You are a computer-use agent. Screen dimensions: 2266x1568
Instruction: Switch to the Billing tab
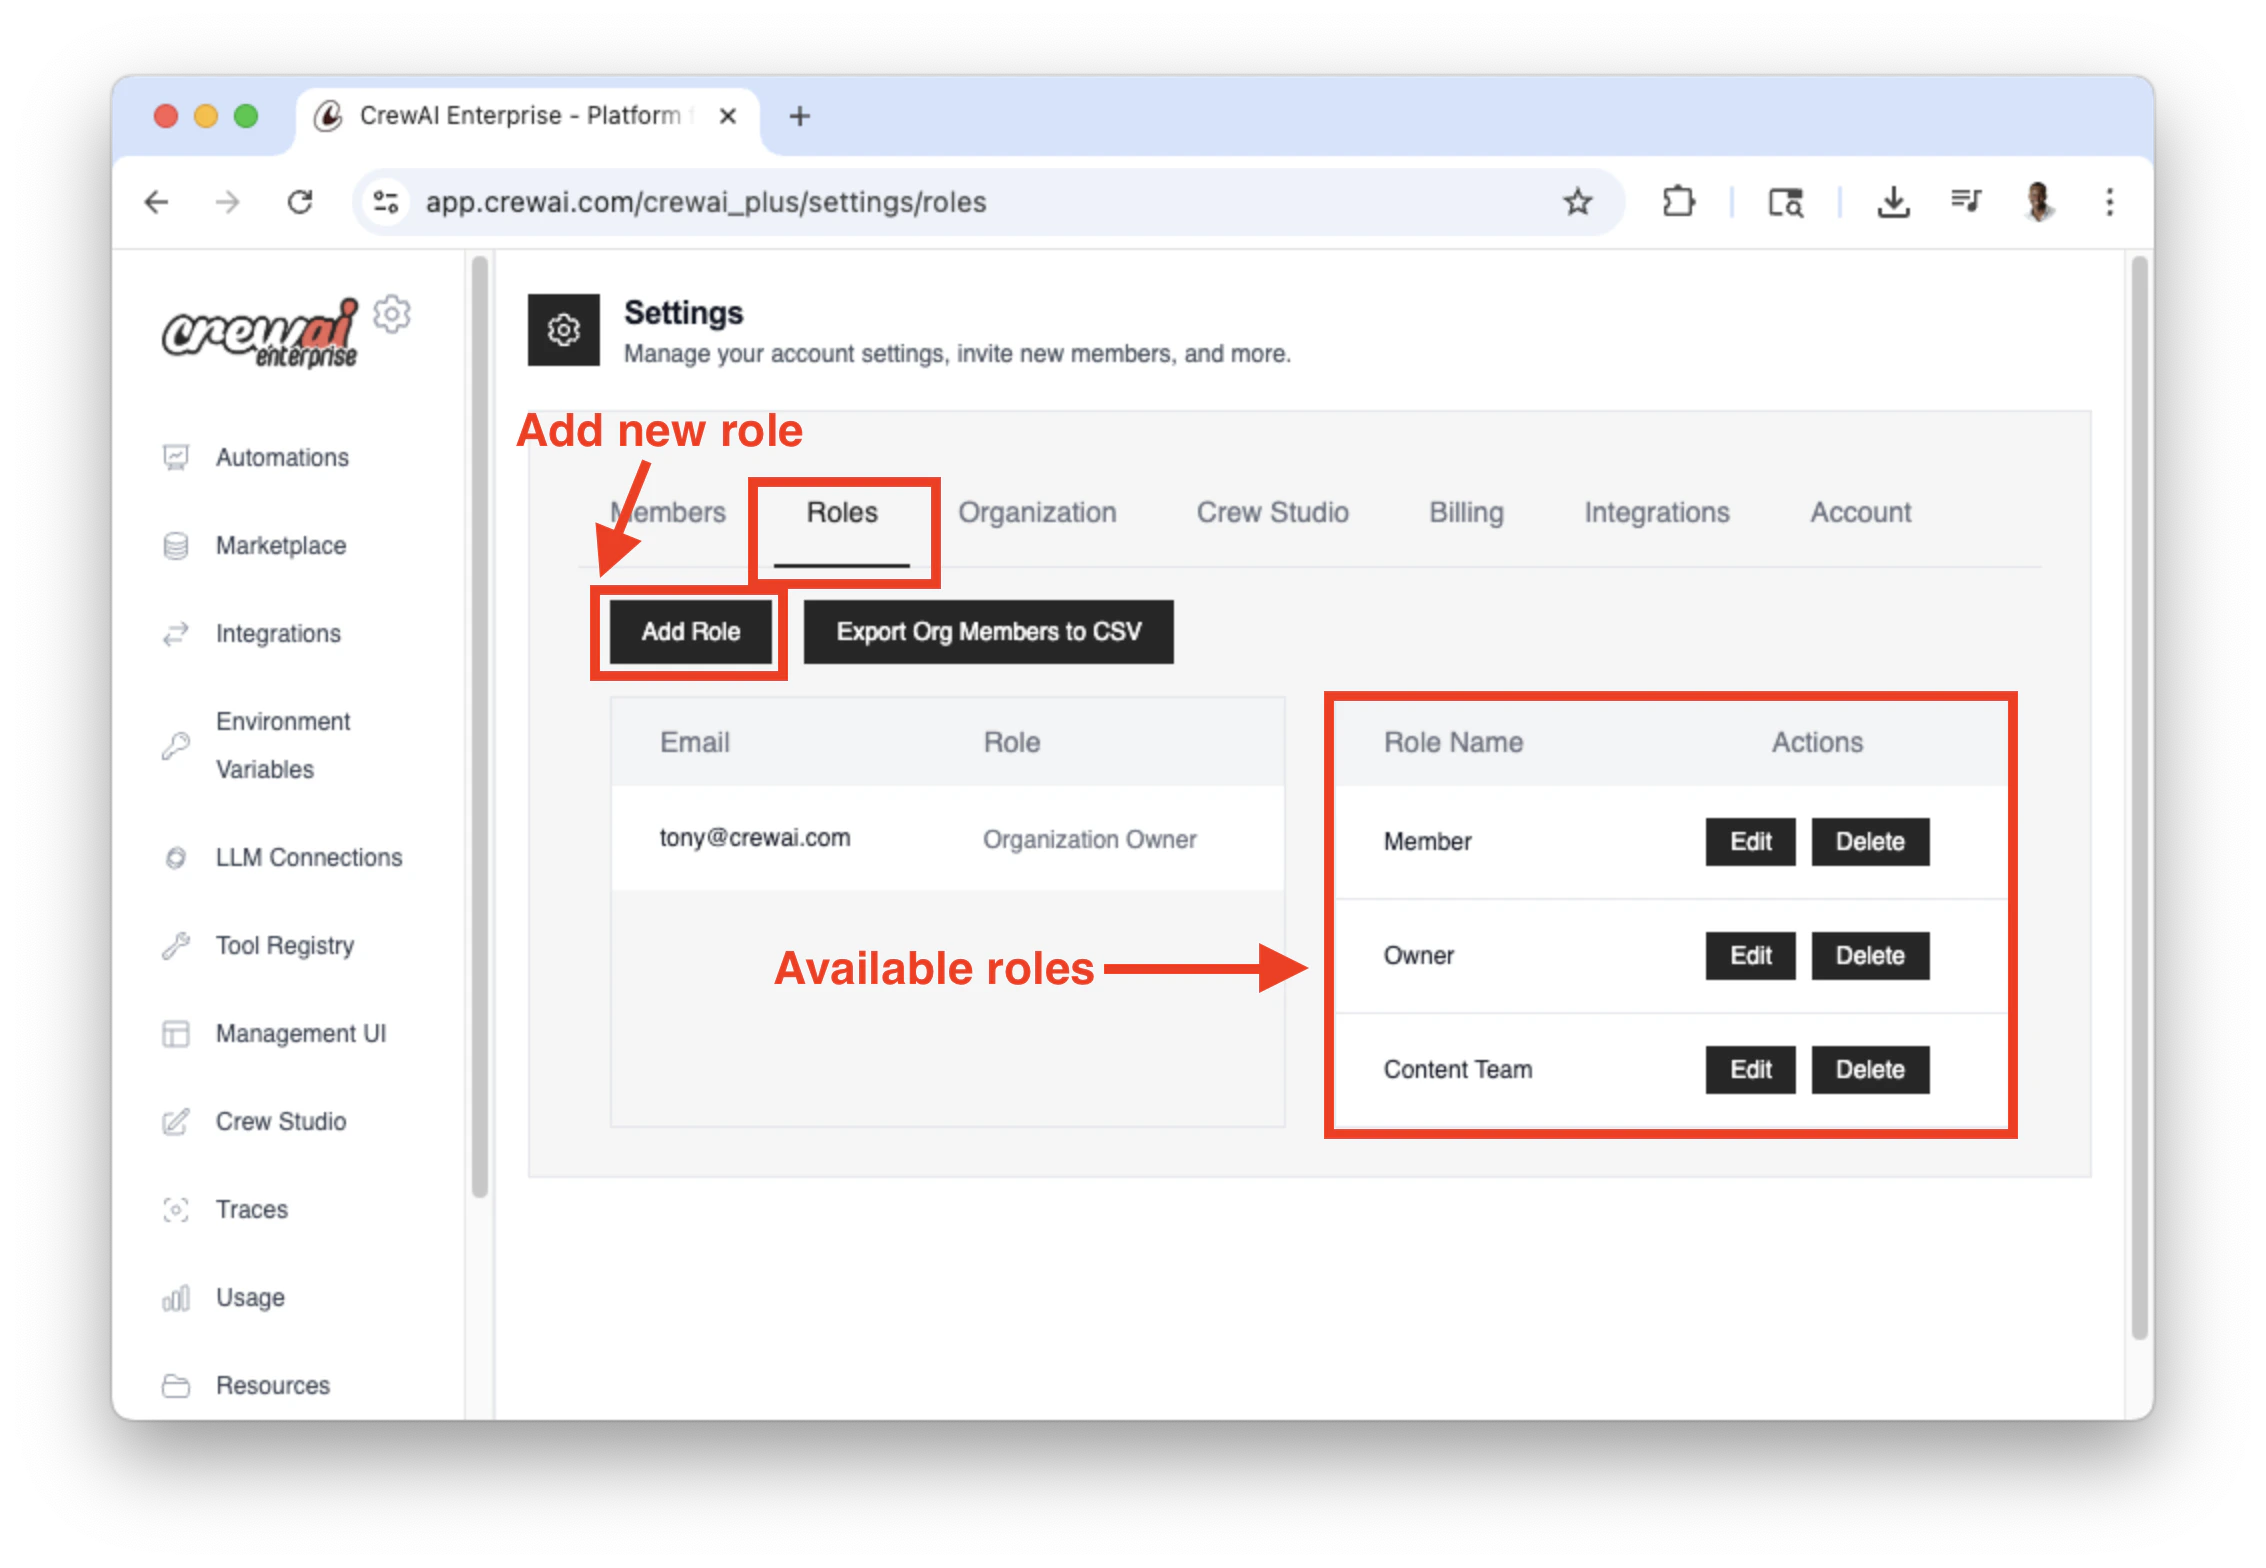(1465, 513)
